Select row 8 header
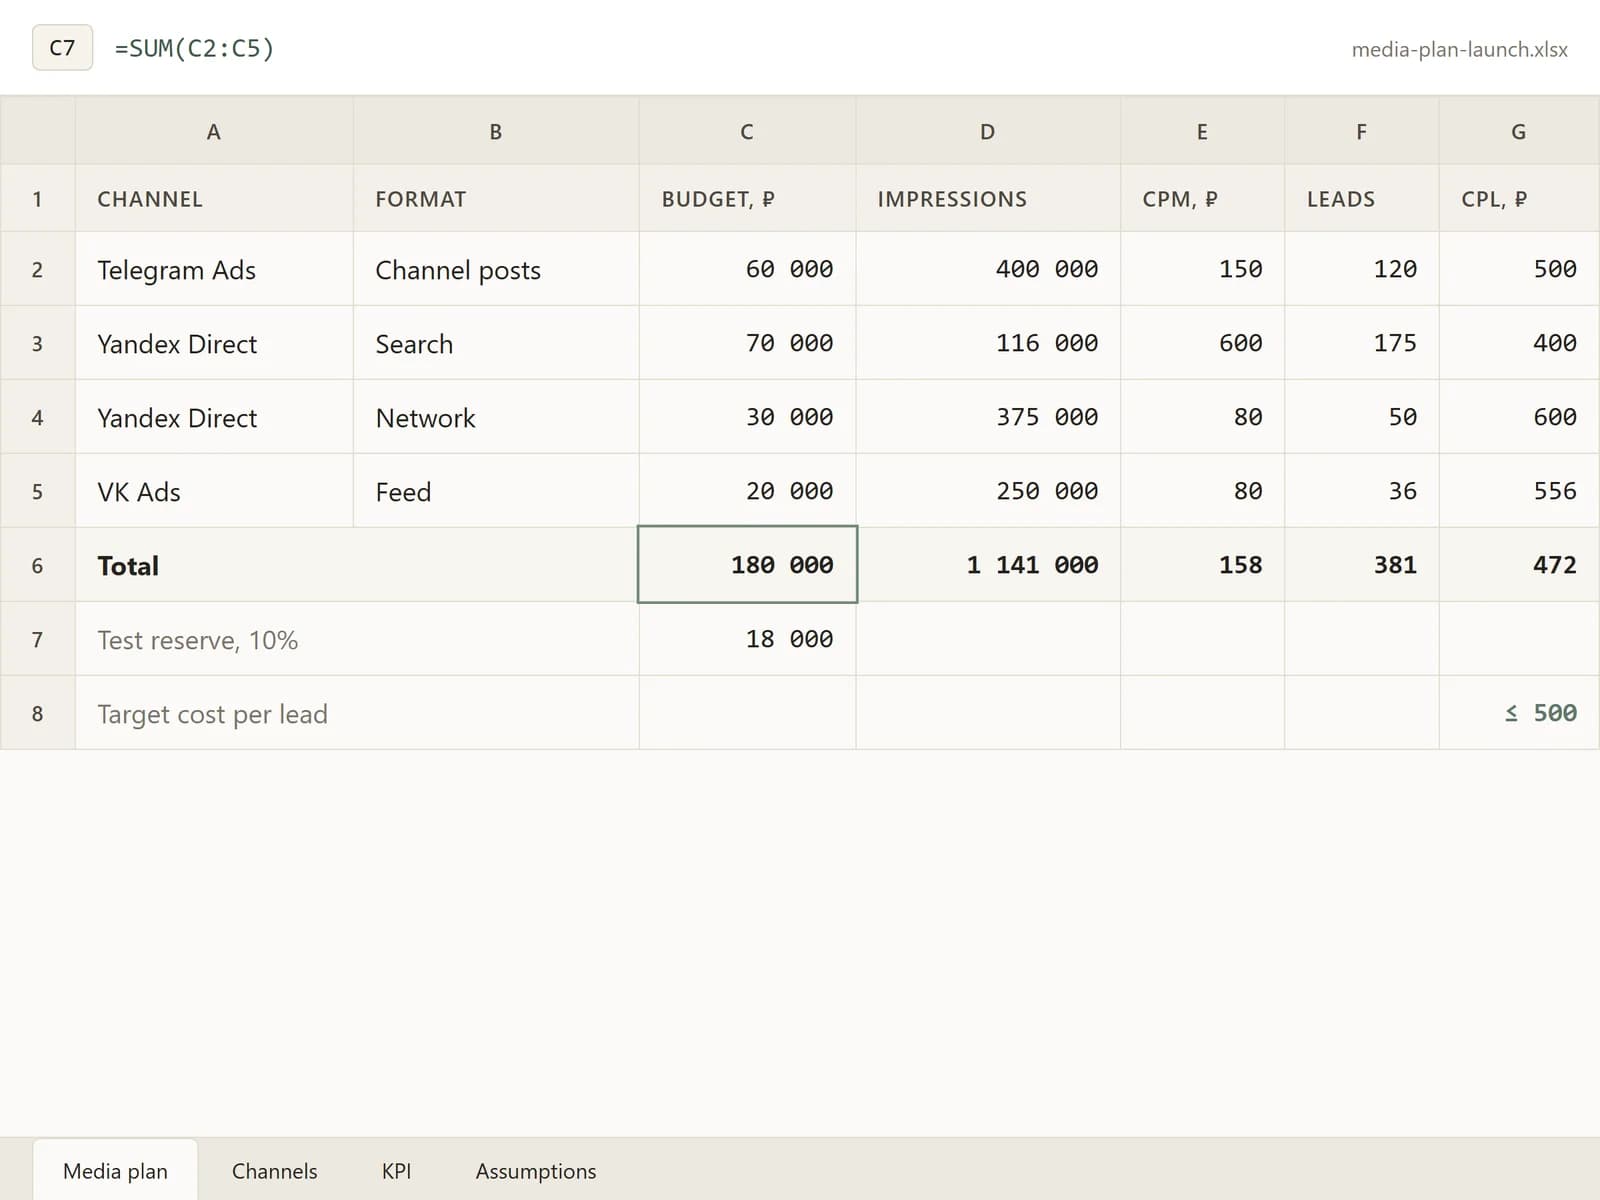 tap(37, 713)
